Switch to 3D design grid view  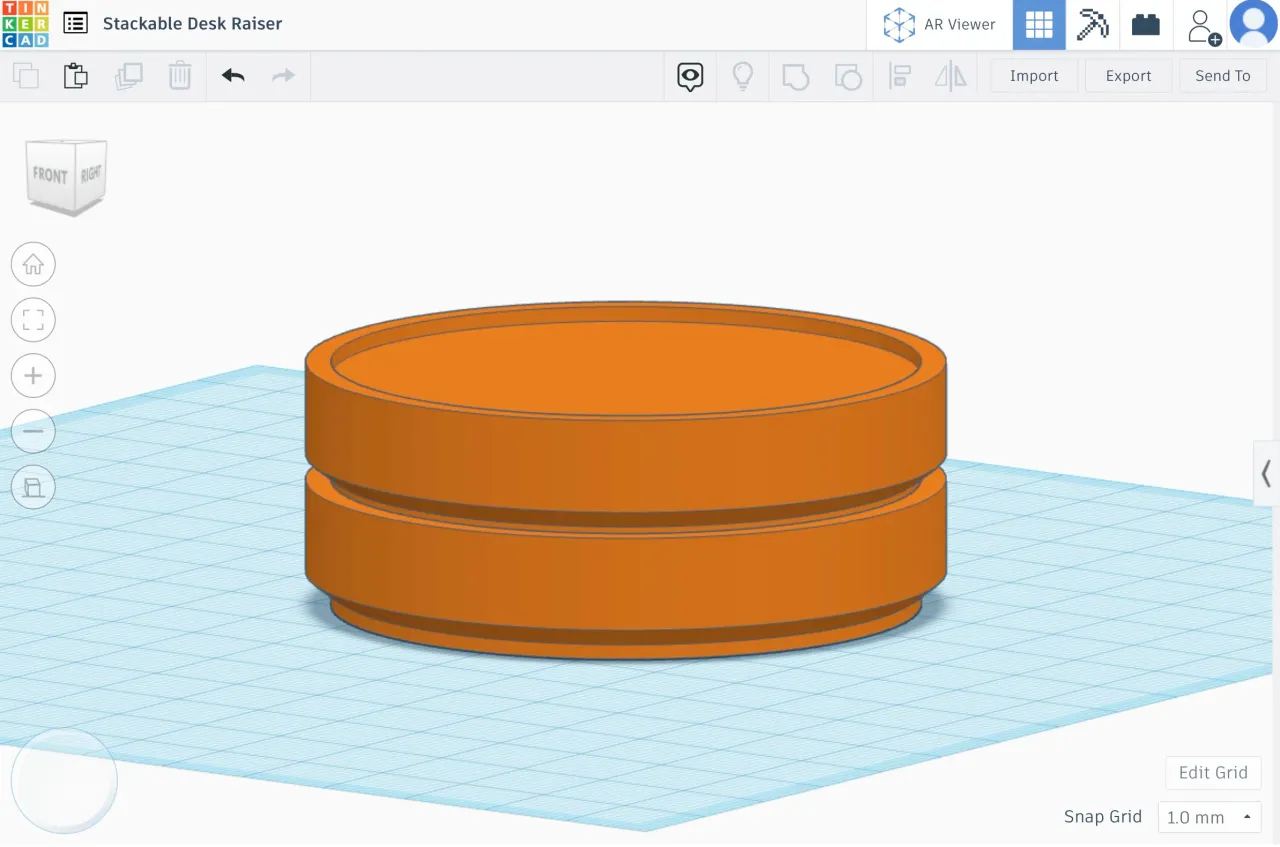coord(1039,25)
